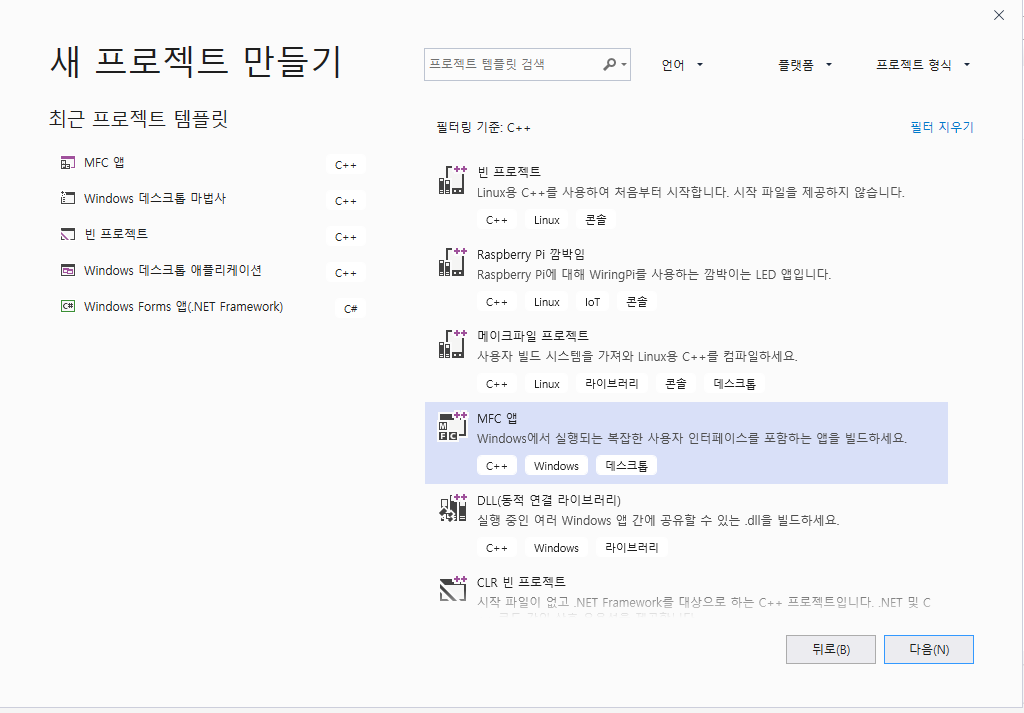Click the 콘솔 tag under Raspberry Pi 깜박임
Viewport: 1024px width, 713px height.
pos(636,302)
